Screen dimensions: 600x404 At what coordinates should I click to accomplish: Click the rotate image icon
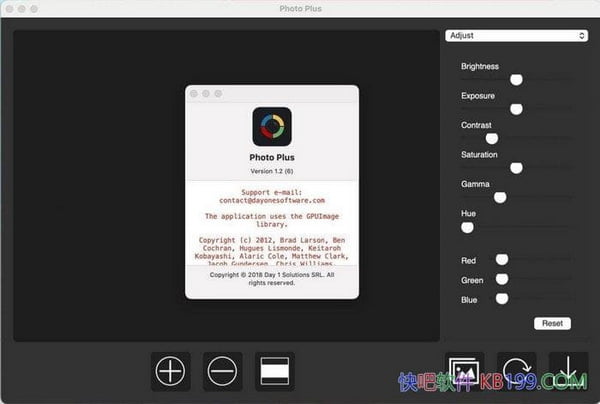pyautogui.click(x=516, y=371)
